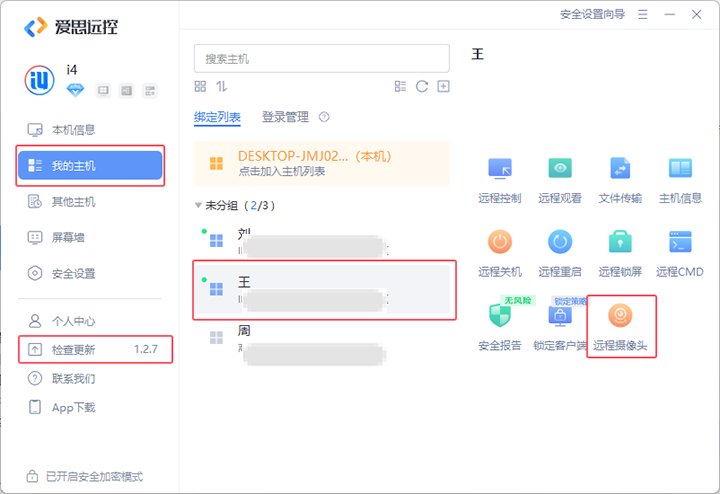Click the 爱思远控 logo

[71, 27]
